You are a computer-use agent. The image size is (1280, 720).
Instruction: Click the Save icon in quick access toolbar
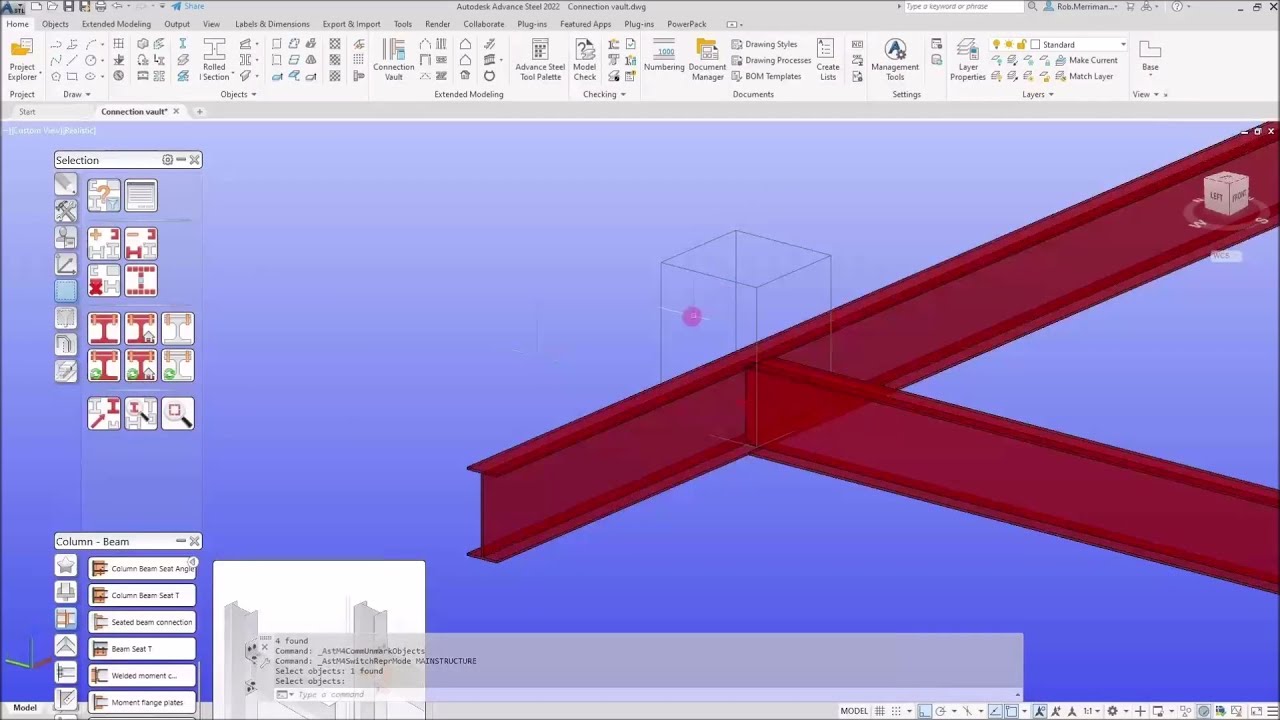(x=69, y=6)
